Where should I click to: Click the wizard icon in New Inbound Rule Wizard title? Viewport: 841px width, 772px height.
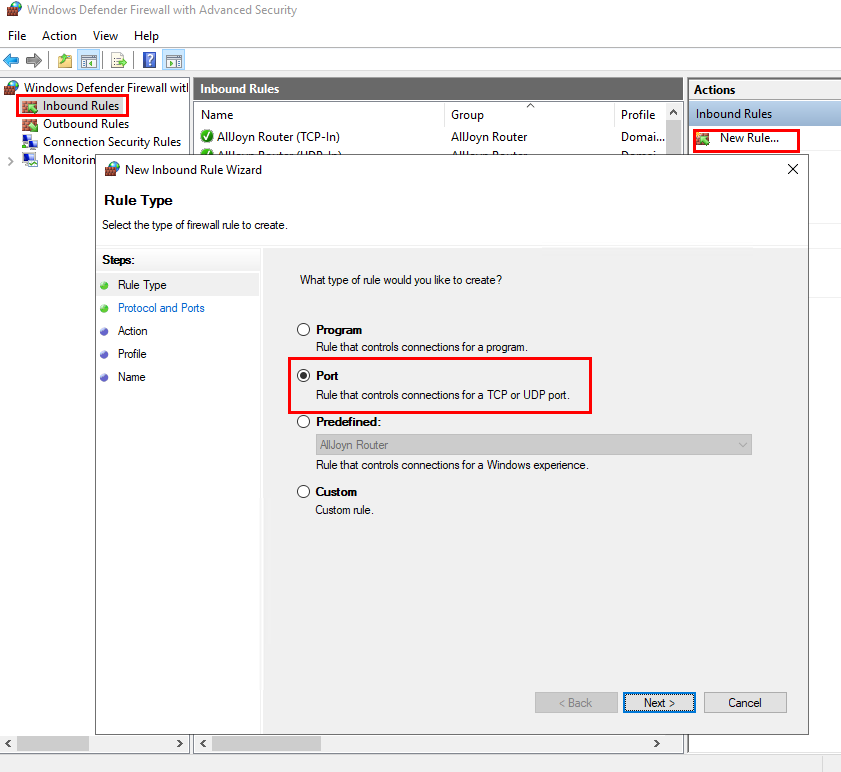pyautogui.click(x=112, y=169)
